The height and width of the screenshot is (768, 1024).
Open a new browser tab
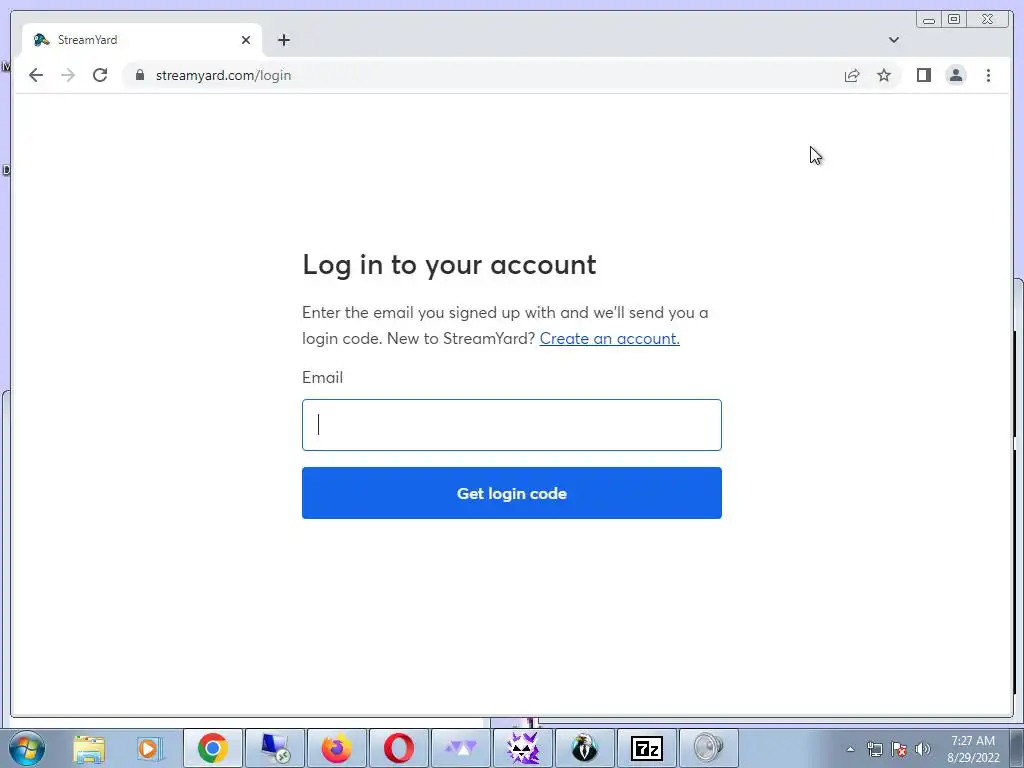(283, 40)
